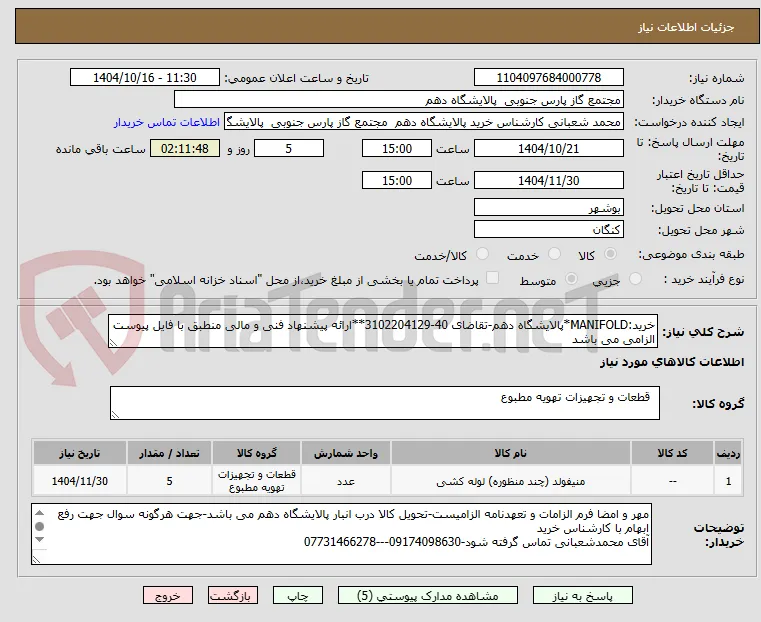
Task: Click the response deadline date 1404/10/21
Action: pos(548,148)
